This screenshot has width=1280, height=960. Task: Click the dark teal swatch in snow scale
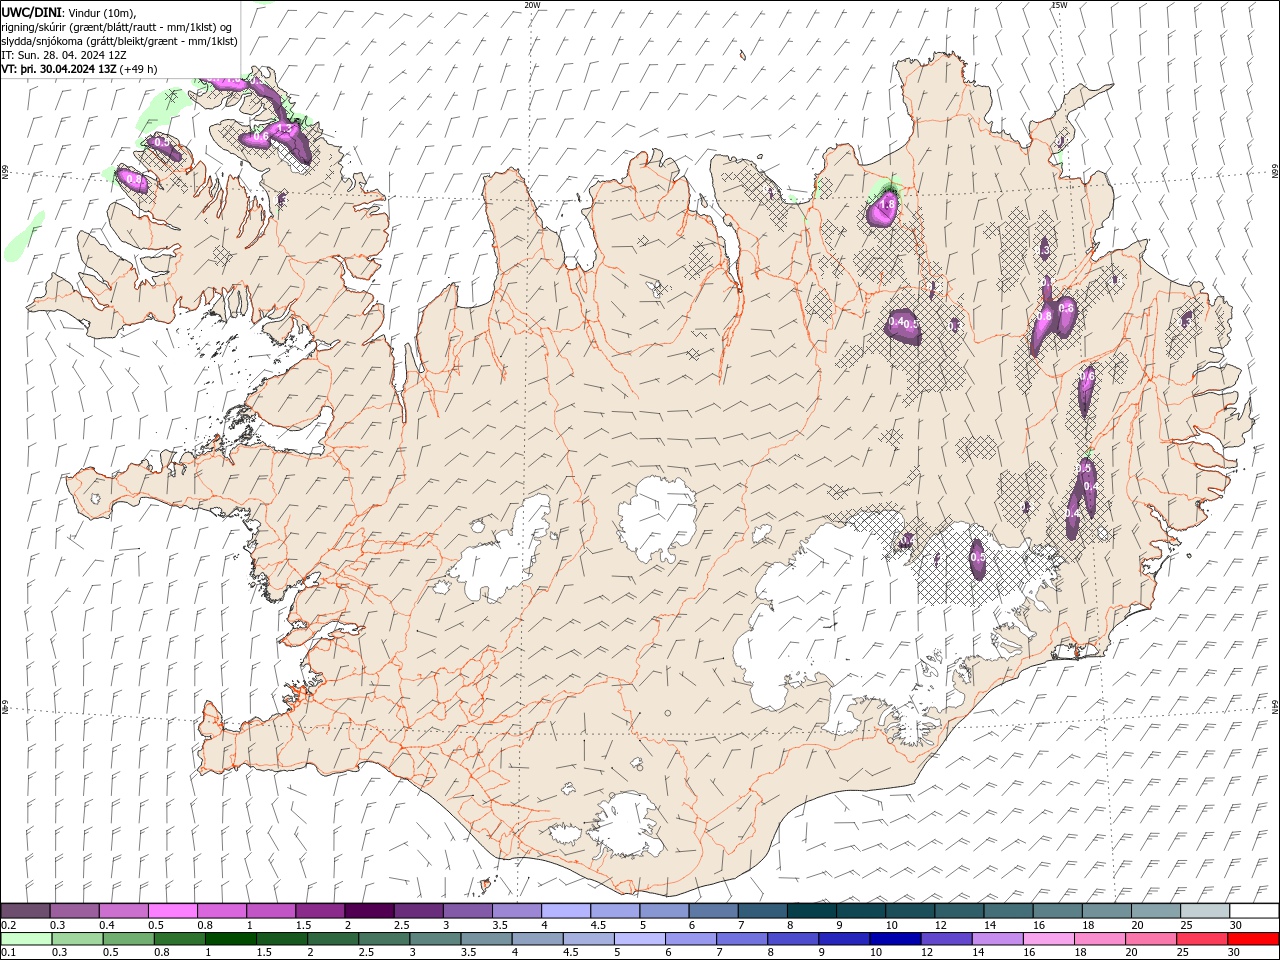coord(811,910)
